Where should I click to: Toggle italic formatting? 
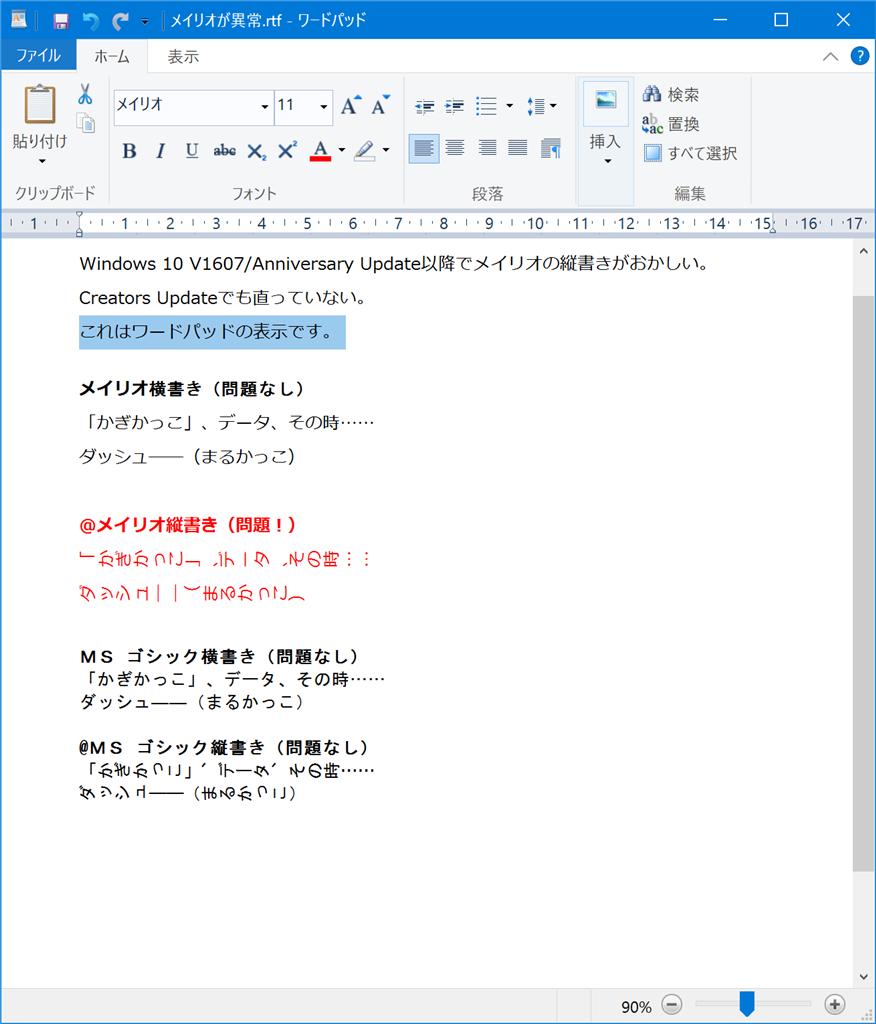[x=160, y=151]
